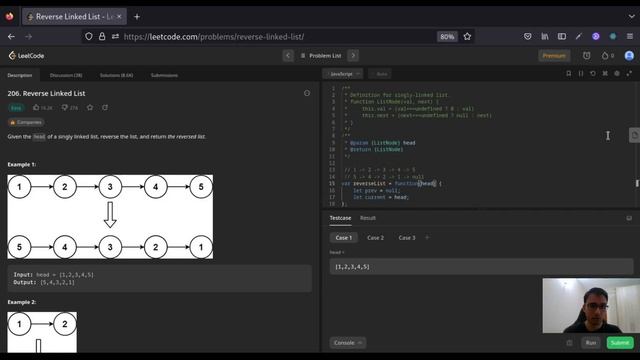Viewport: 640px width, 360px height.
Task: Select Case 3
Action: [407, 238]
